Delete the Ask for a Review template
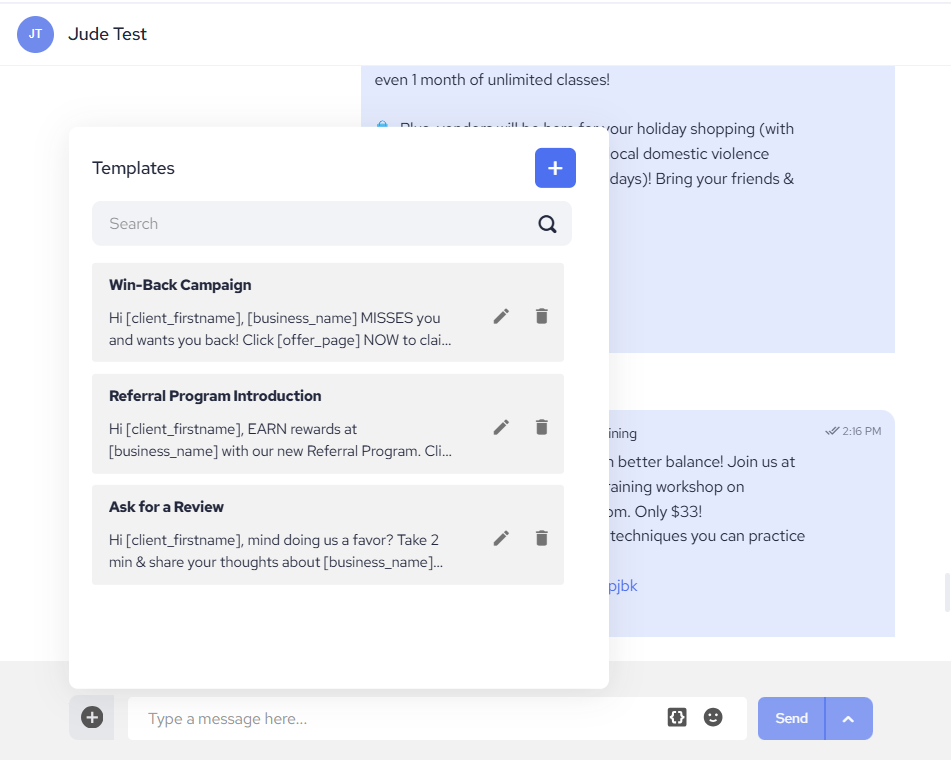This screenshot has width=951, height=760. tap(542, 538)
